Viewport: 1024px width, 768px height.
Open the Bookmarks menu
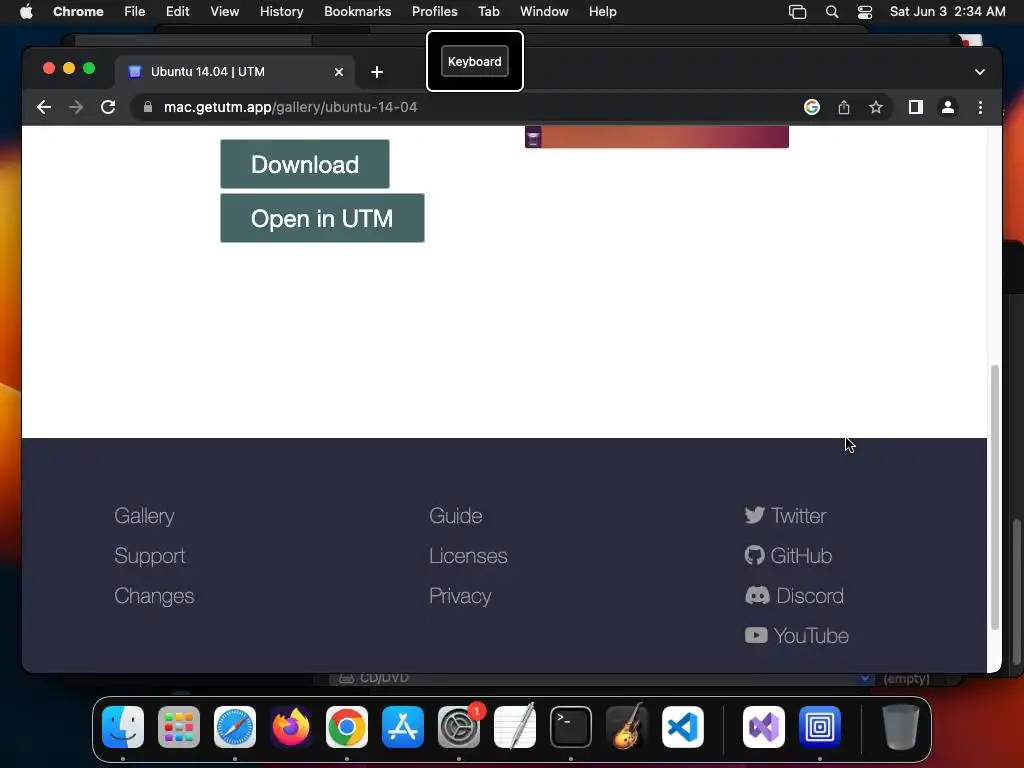[358, 12]
